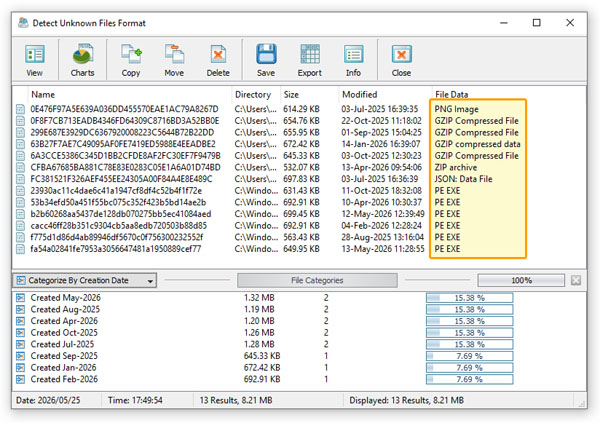Select category icon for Created Oct-2025
The width and height of the screenshot is (600, 423).
pyautogui.click(x=20, y=333)
